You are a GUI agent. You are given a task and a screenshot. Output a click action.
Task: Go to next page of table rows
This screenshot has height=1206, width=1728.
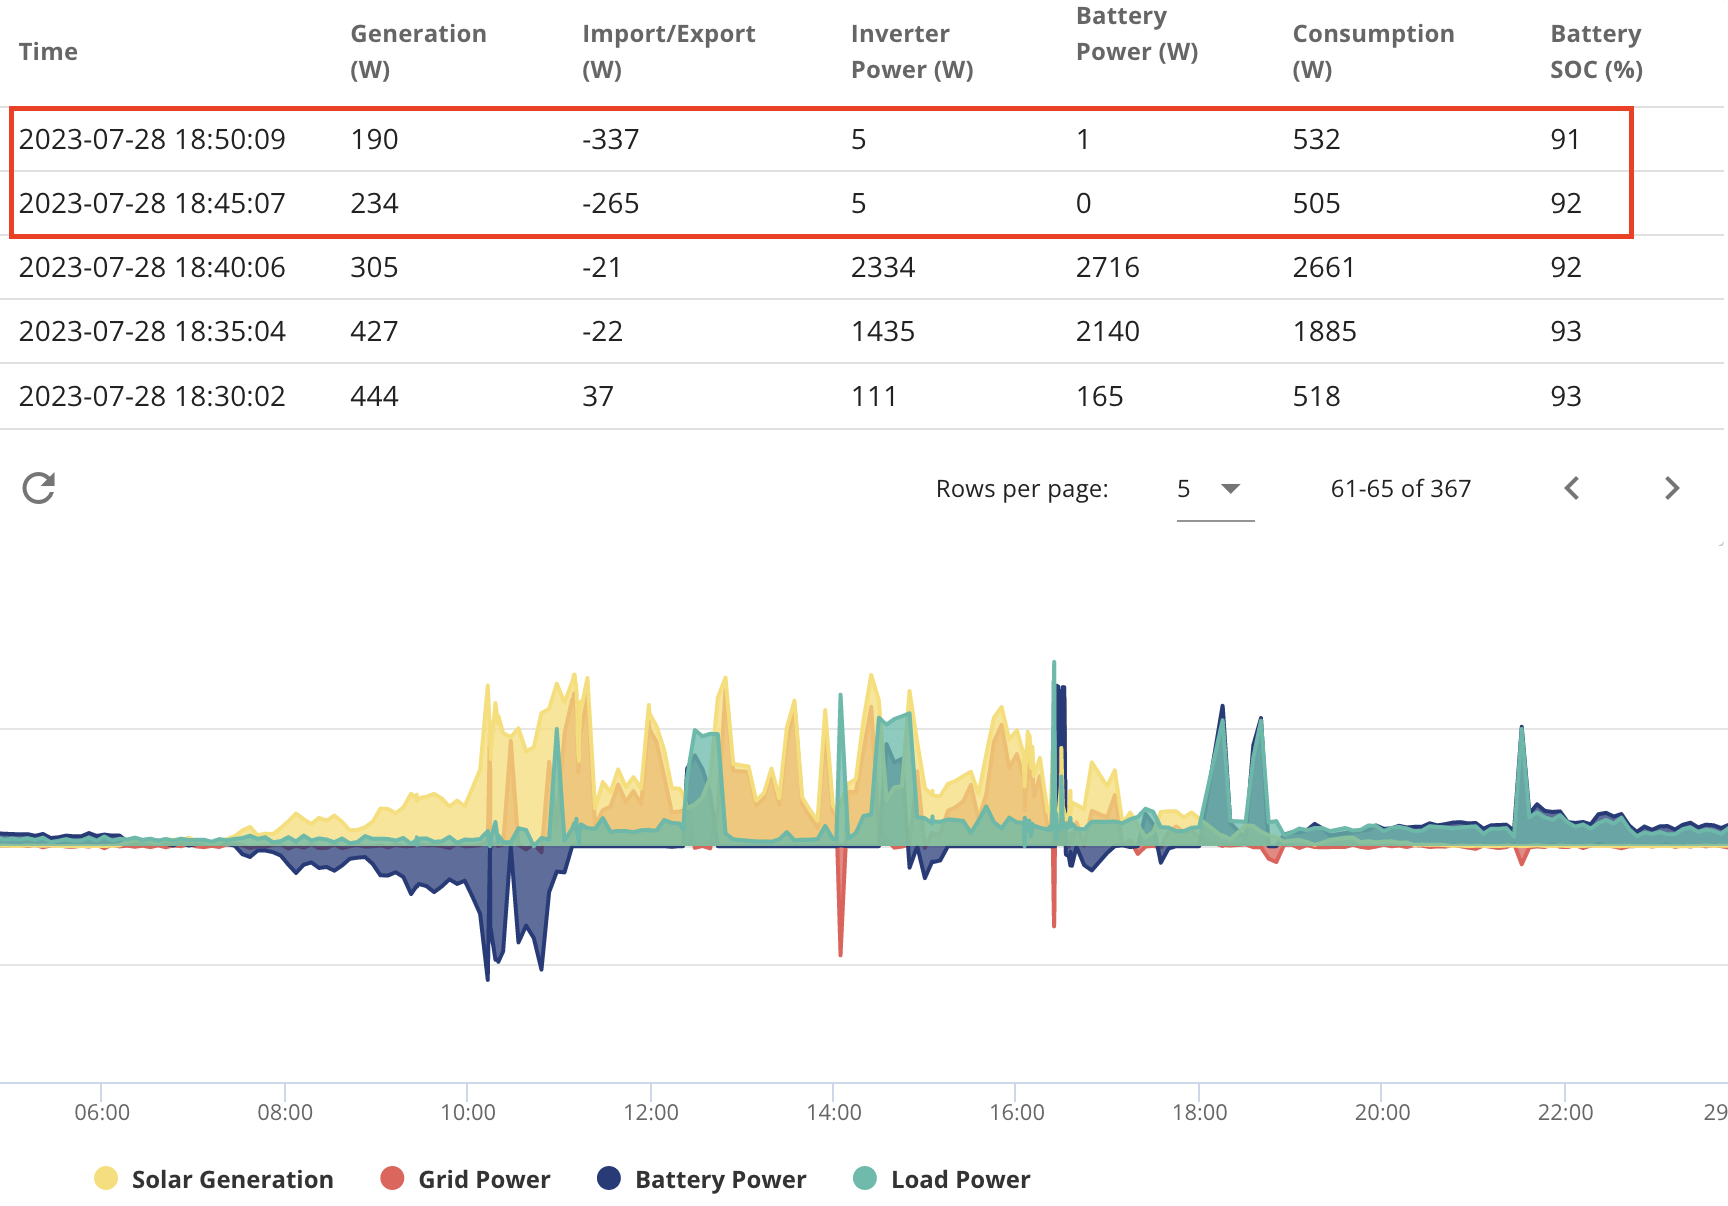tap(1672, 488)
